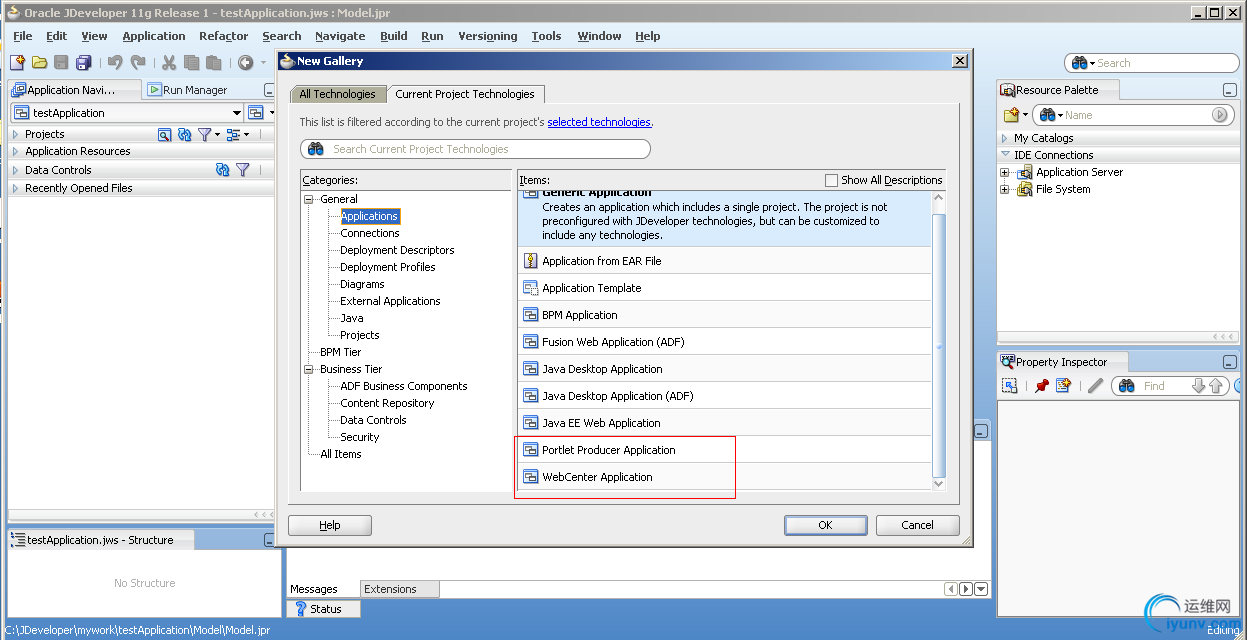Open the Versioning menu
Viewport: 1247px width, 640px height.
[488, 36]
